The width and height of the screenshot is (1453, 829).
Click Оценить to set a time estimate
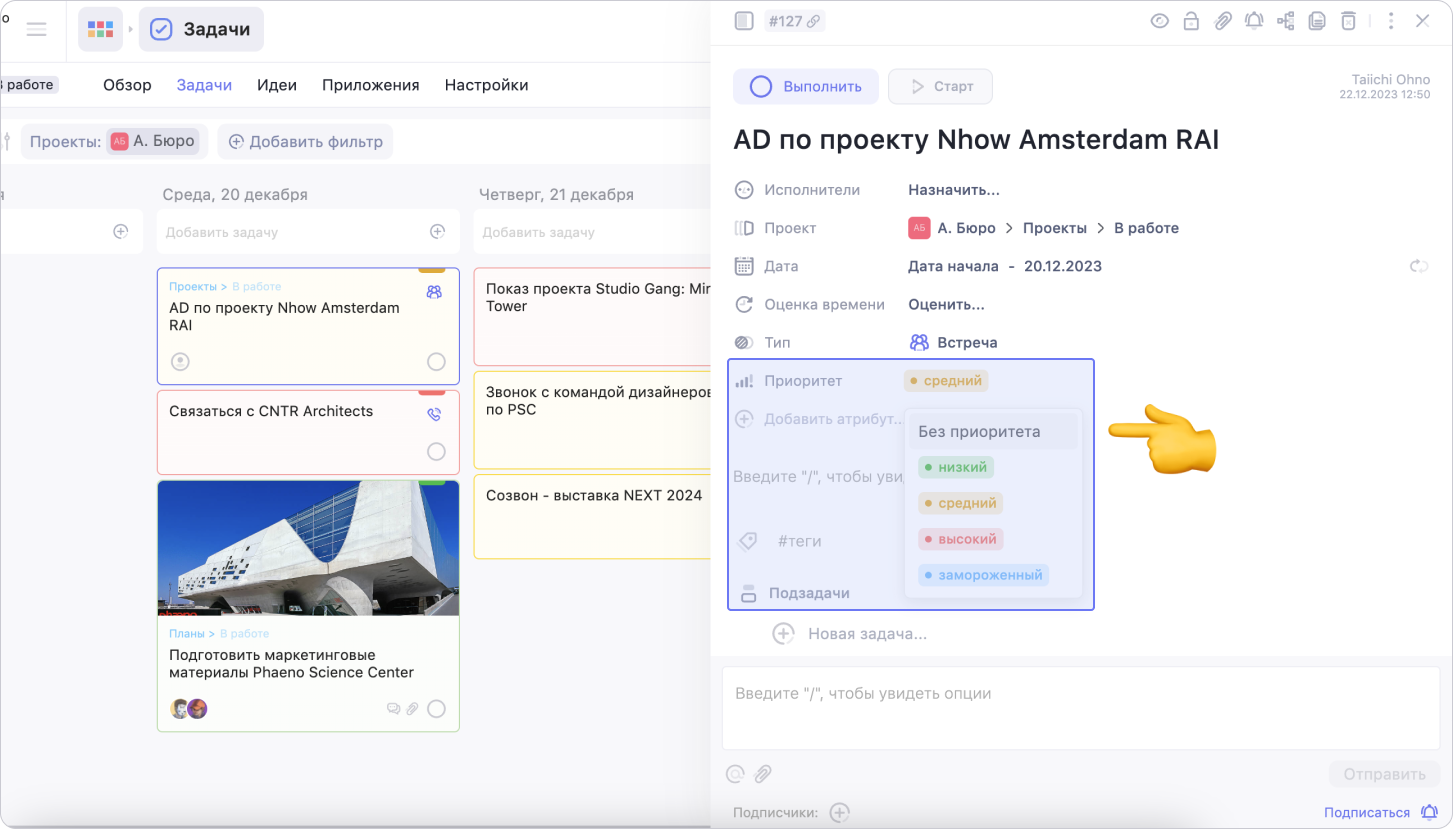coord(946,304)
